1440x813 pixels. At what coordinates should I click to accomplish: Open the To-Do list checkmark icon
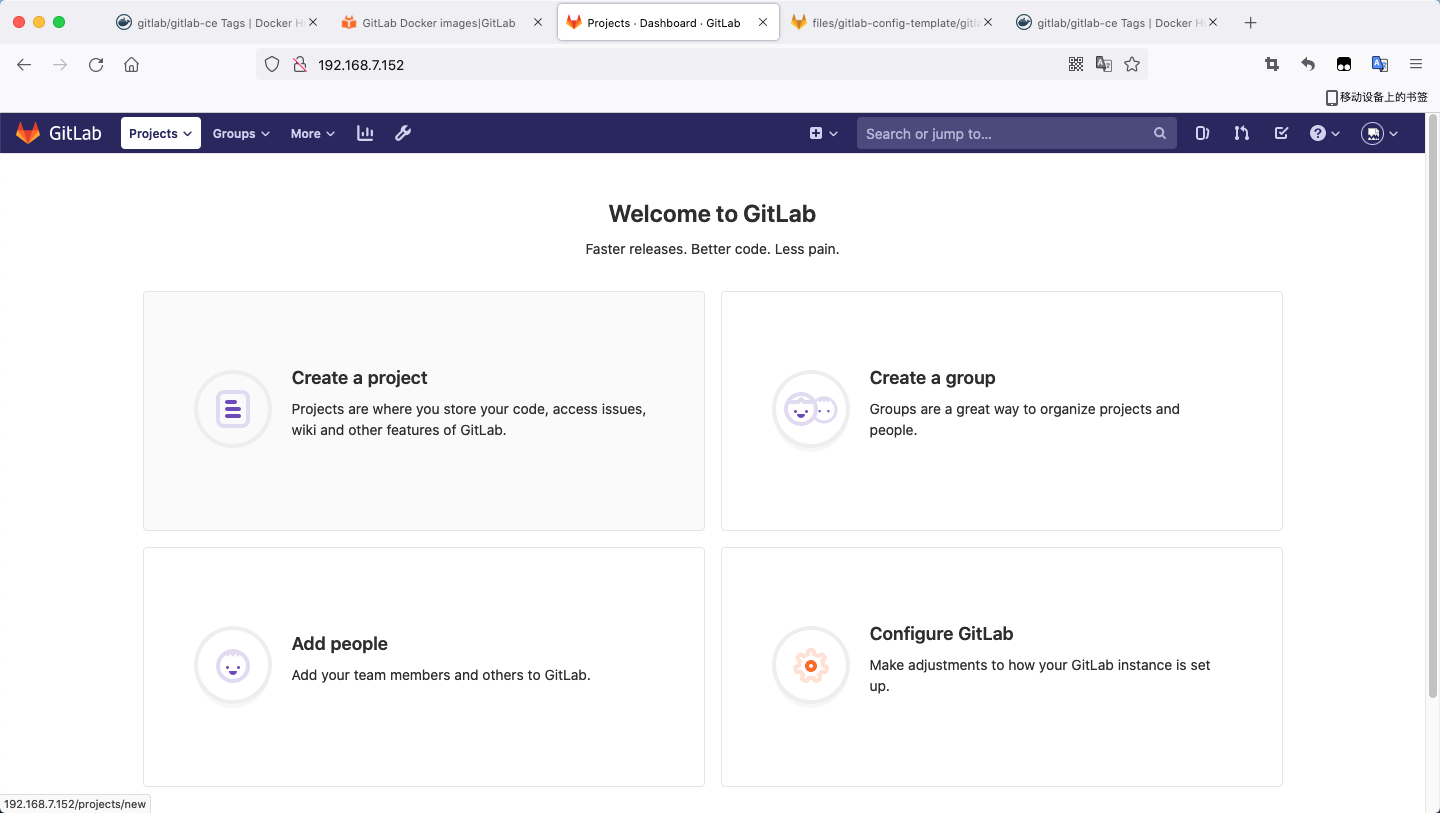(x=1281, y=133)
